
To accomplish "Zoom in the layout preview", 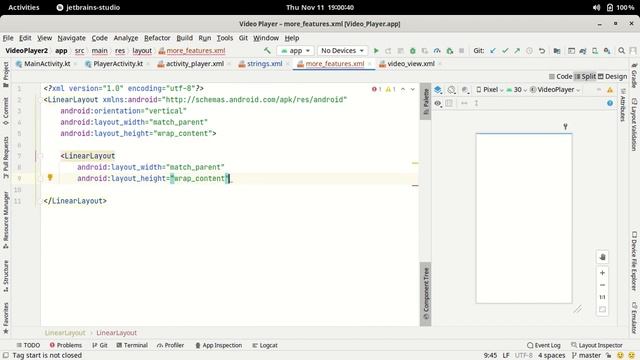I will 602,273.
